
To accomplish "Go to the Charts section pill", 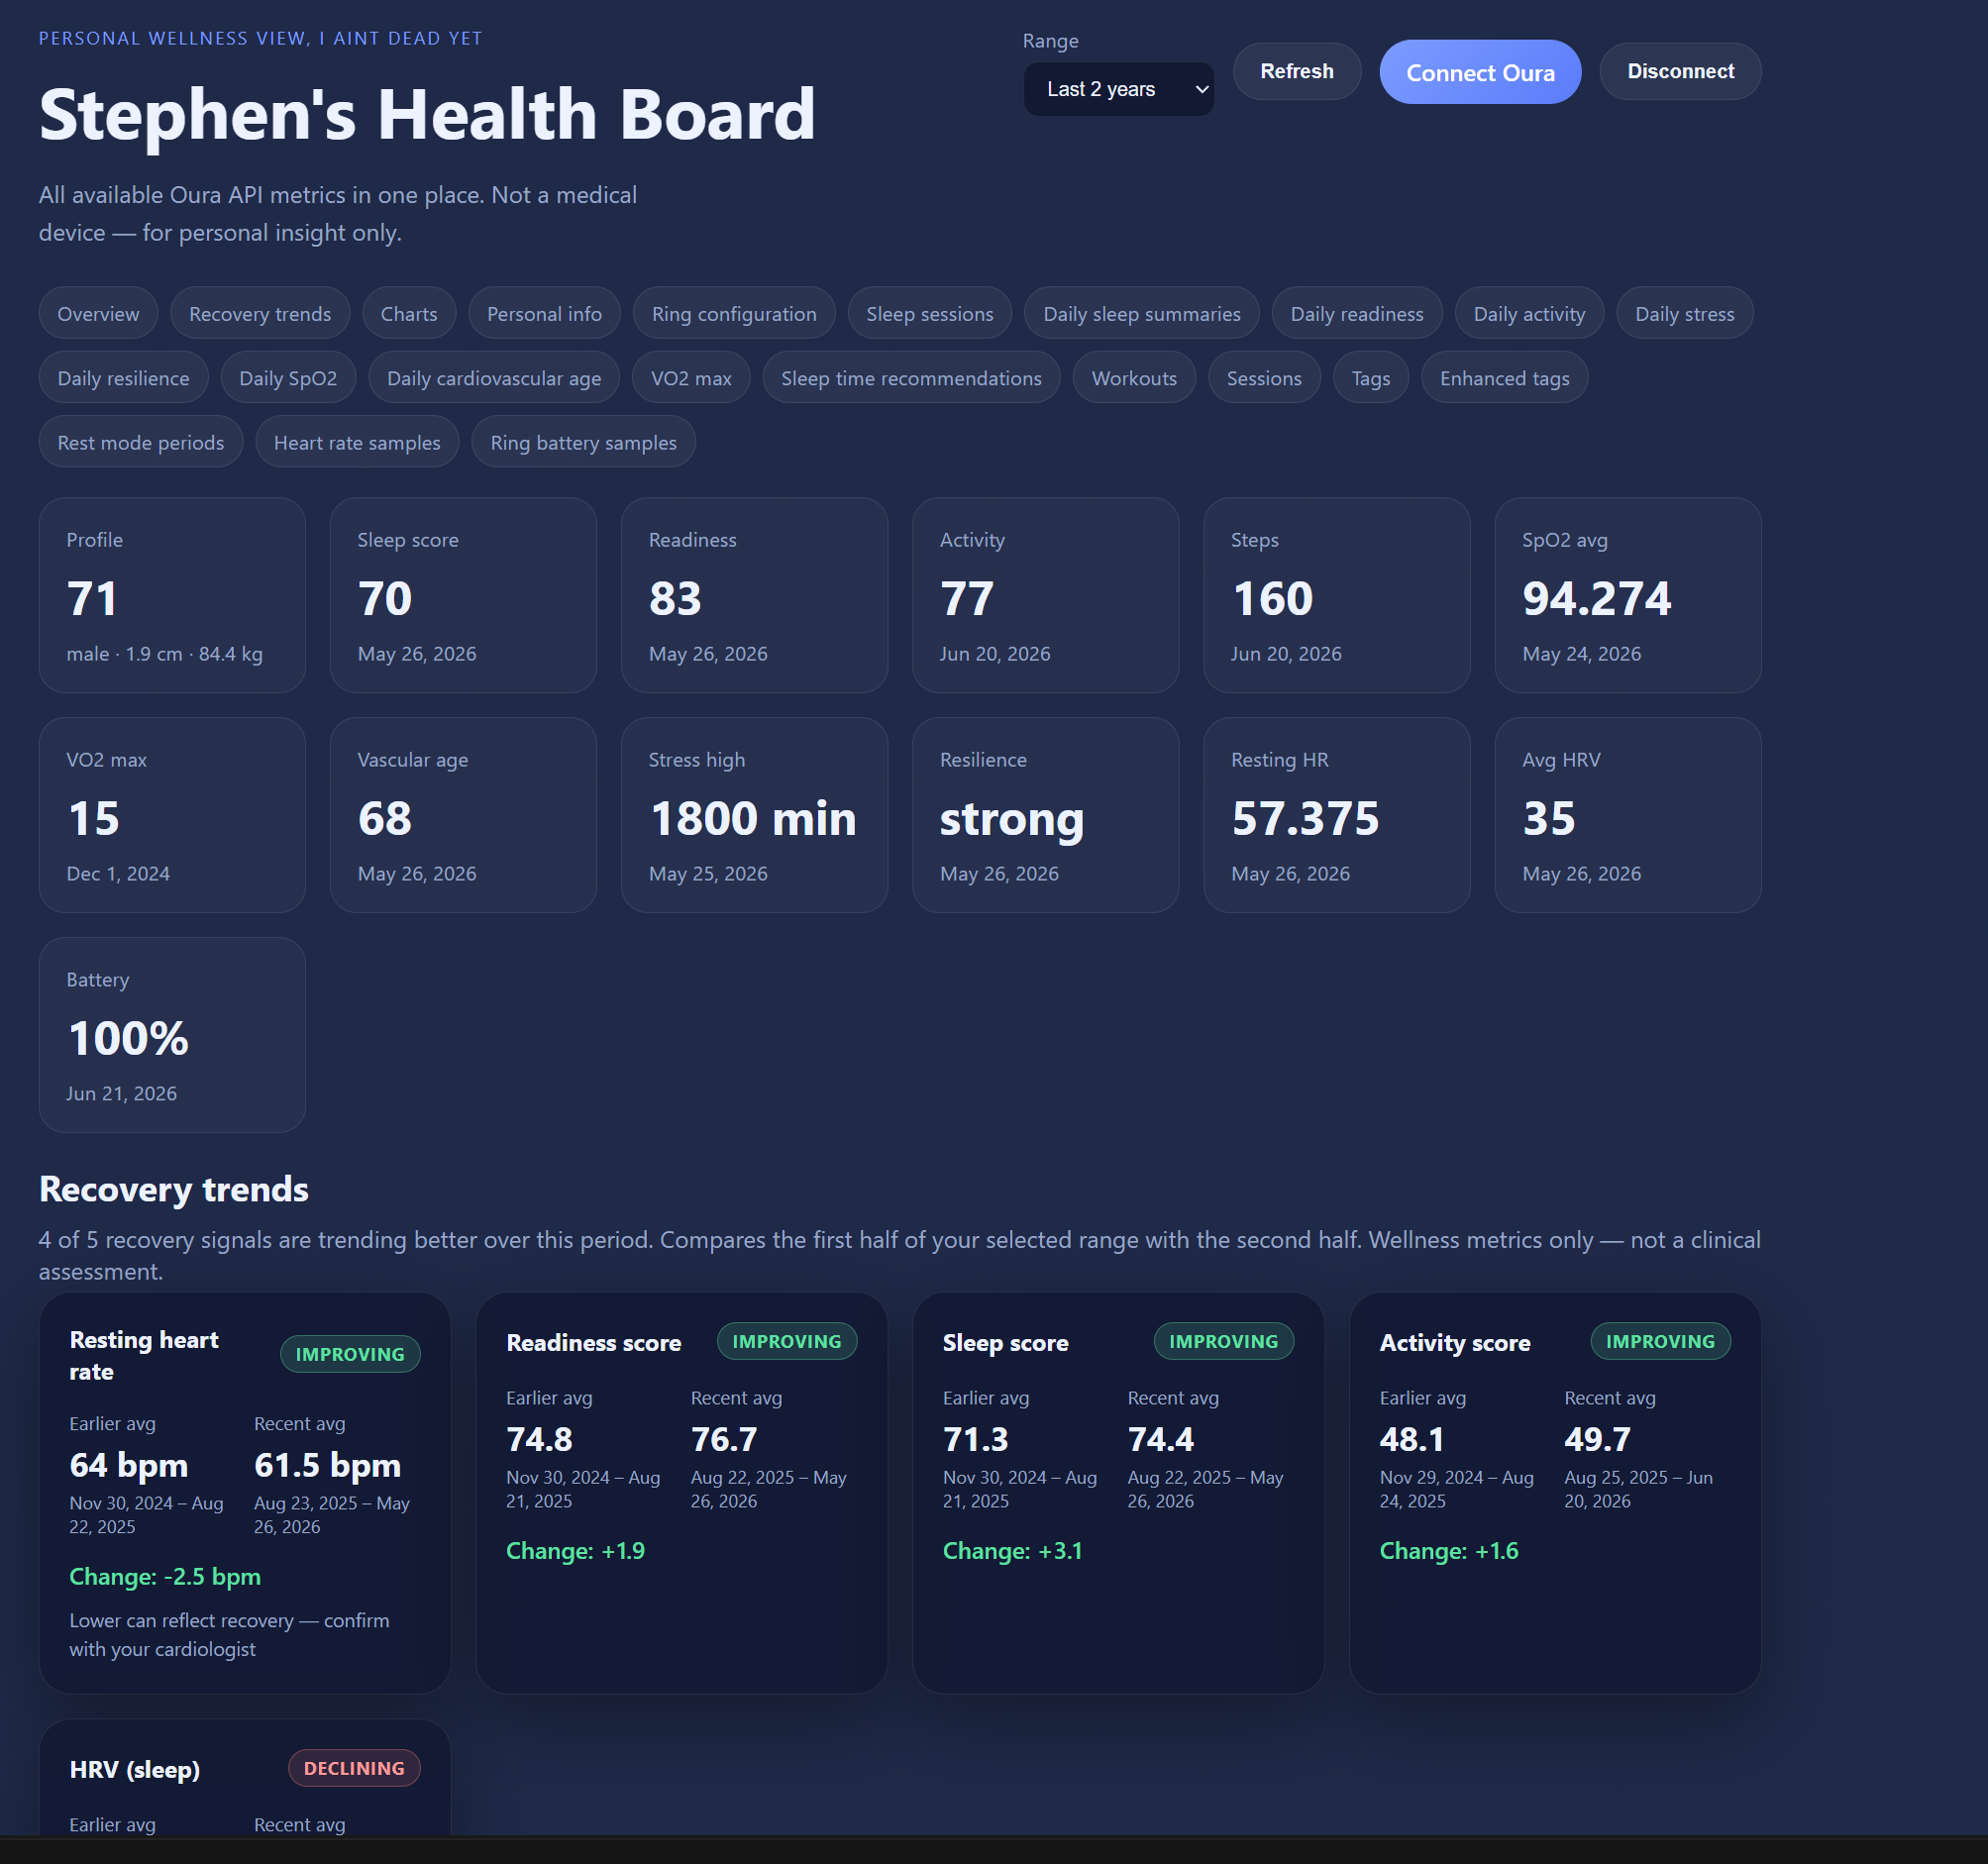I will [409, 313].
